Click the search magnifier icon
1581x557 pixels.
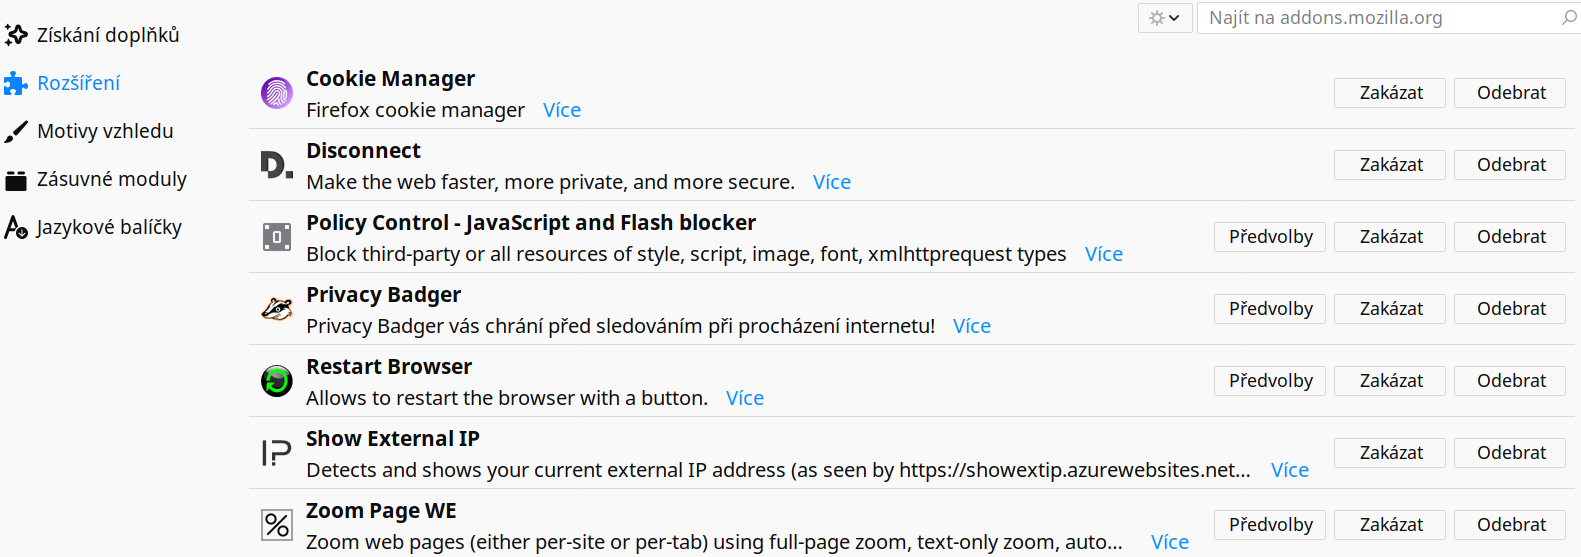1569,17
